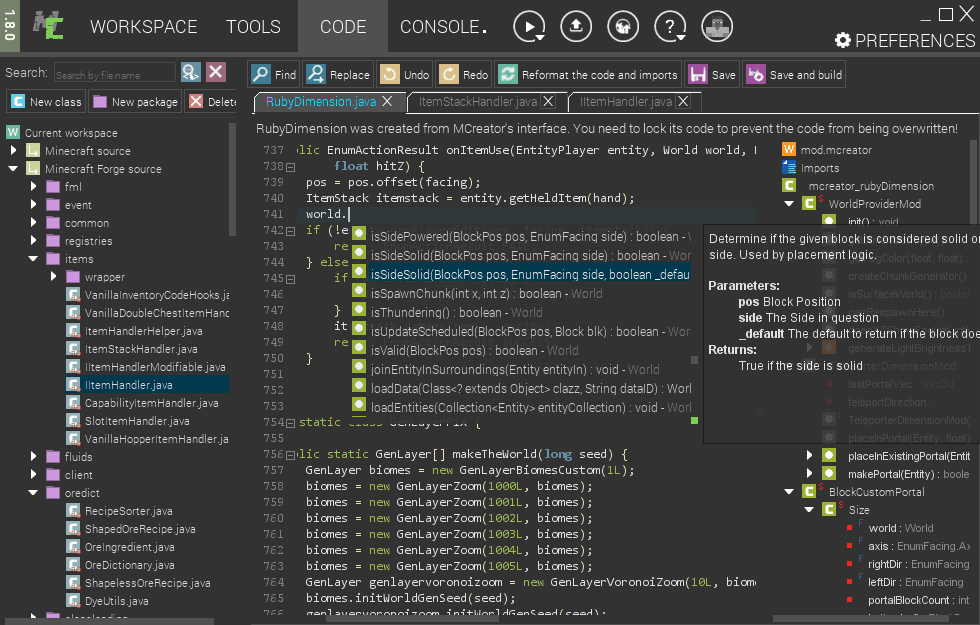
Task: Click the question mark help icon
Action: (668, 26)
